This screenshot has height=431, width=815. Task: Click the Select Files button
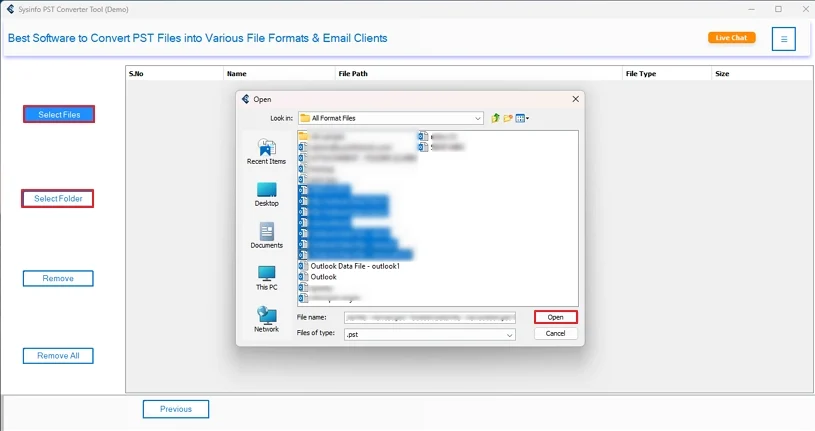click(59, 114)
